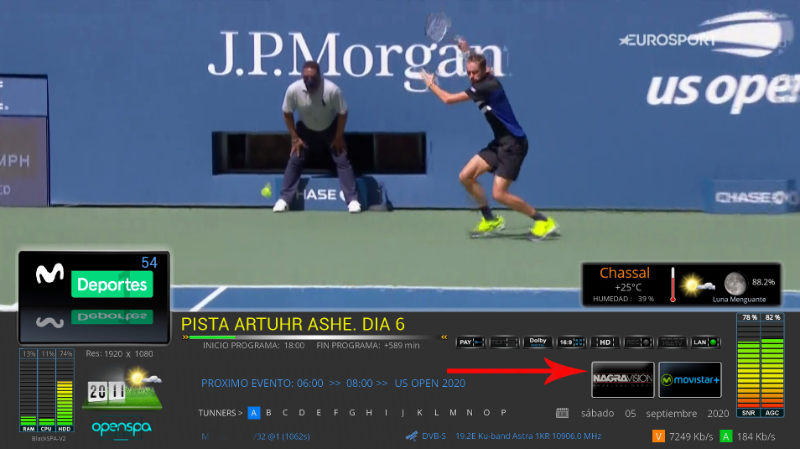
Task: Click the Dolby Digital audio indicator
Action: coord(538,342)
